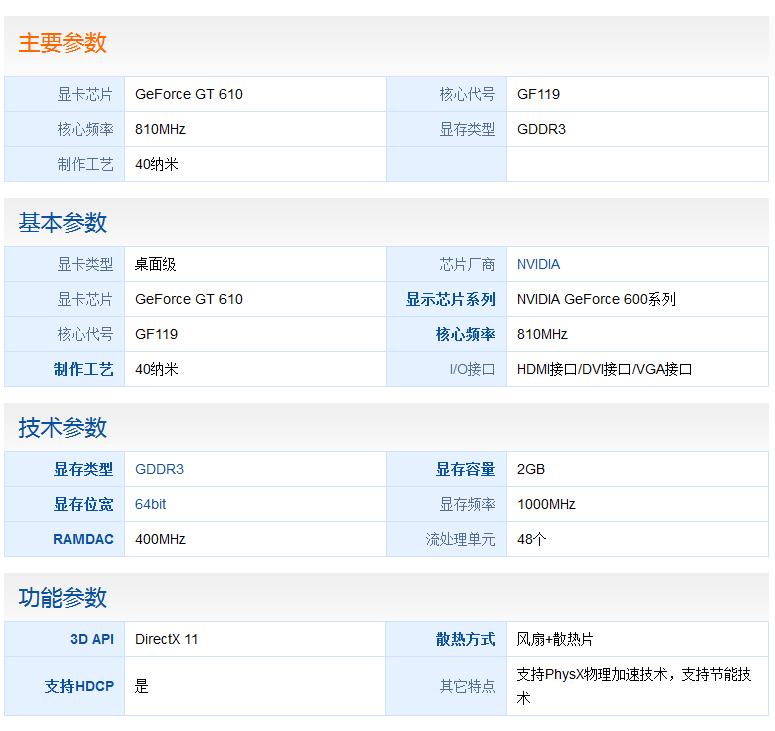Screen dimensions: 775x731
Task: Click the grey 制作工艺 label in 主要参数
Action: (x=85, y=165)
